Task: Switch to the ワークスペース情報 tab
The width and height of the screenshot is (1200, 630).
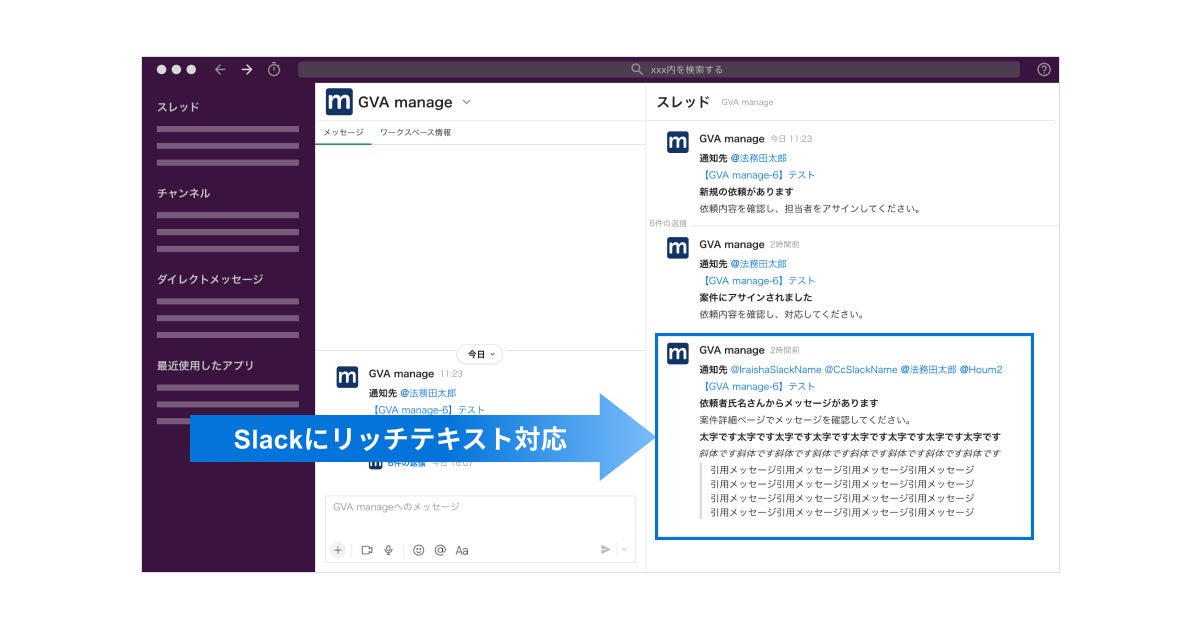Action: [x=415, y=132]
